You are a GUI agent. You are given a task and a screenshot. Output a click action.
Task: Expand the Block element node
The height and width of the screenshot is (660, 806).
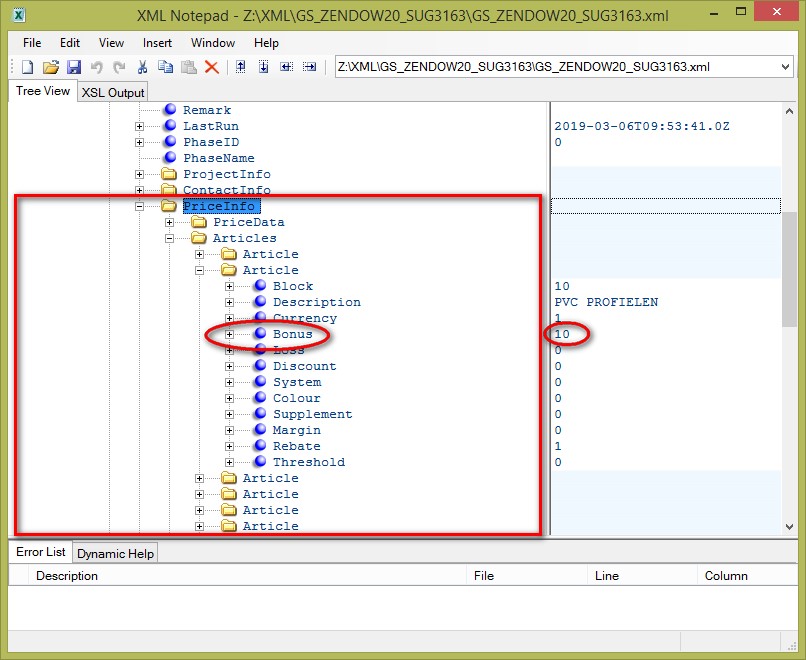tap(229, 286)
